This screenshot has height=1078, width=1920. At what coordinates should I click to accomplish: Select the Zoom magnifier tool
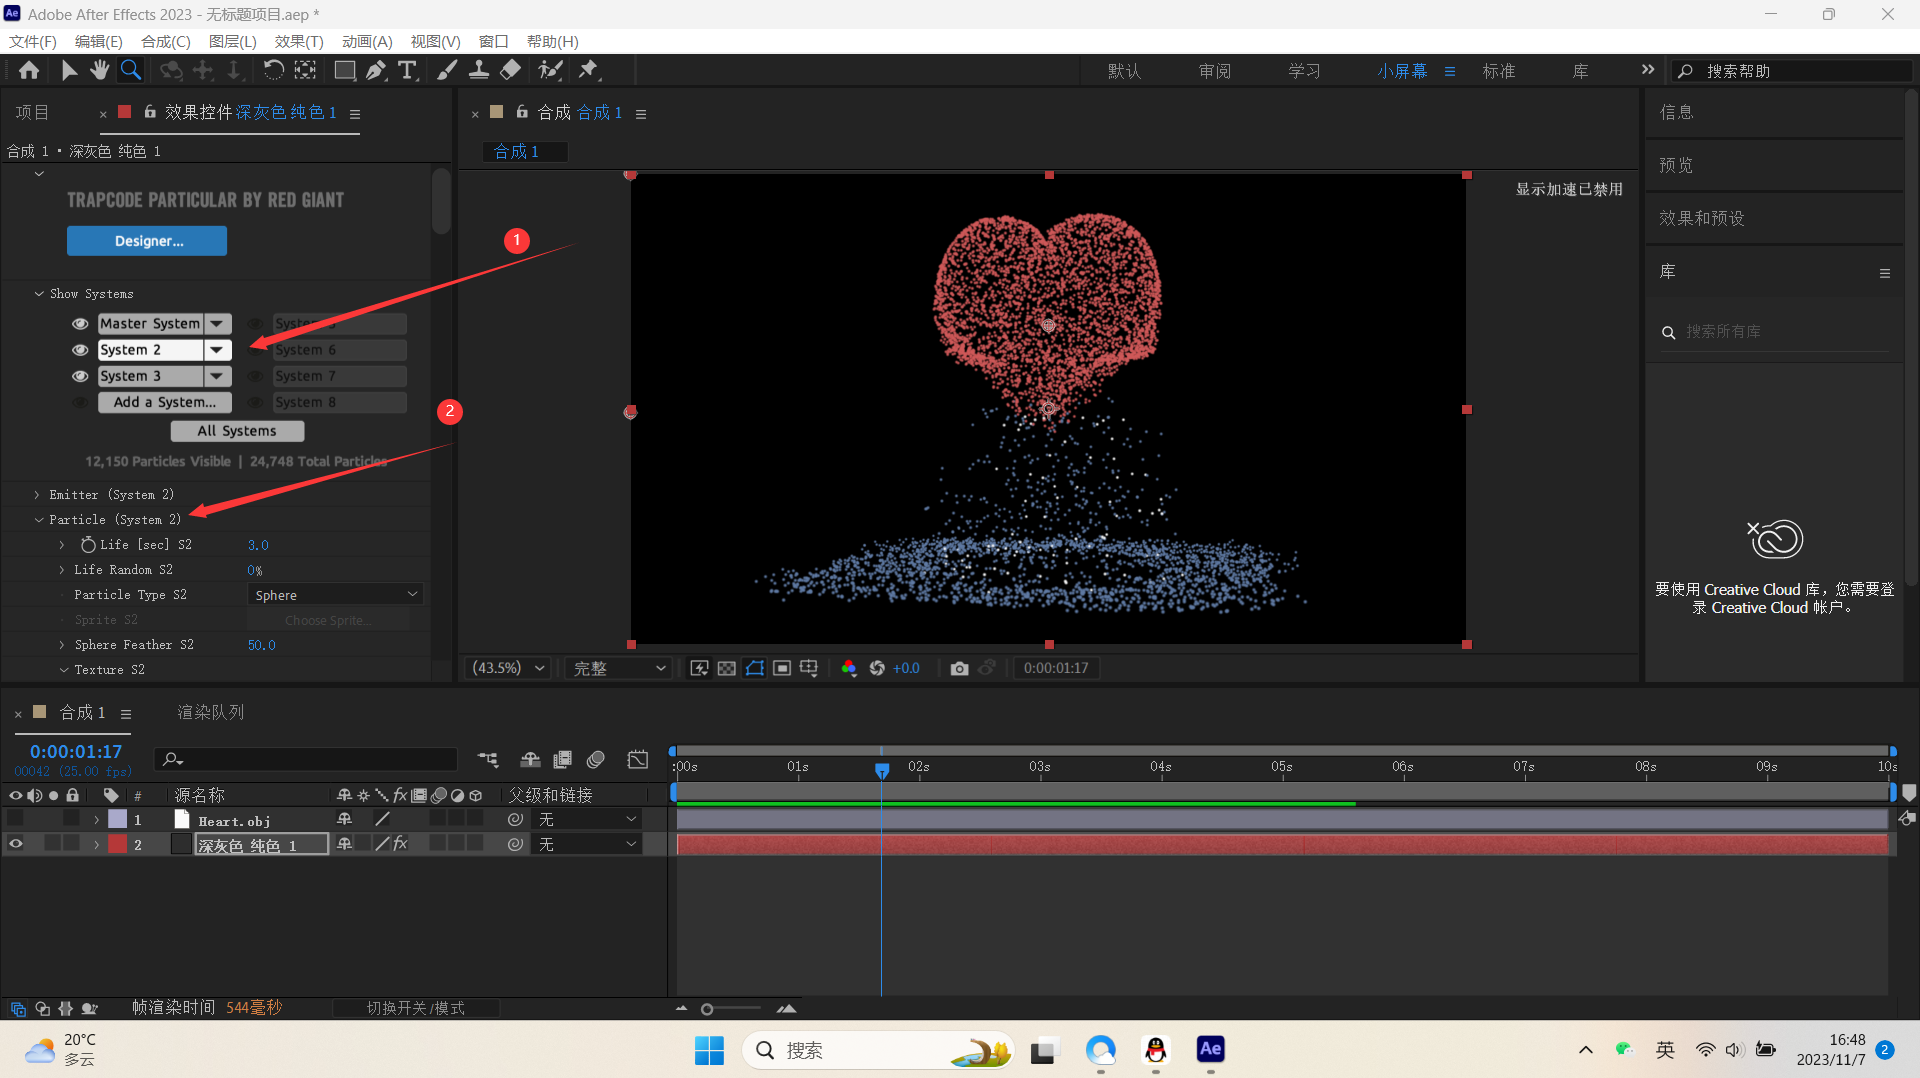[x=131, y=70]
